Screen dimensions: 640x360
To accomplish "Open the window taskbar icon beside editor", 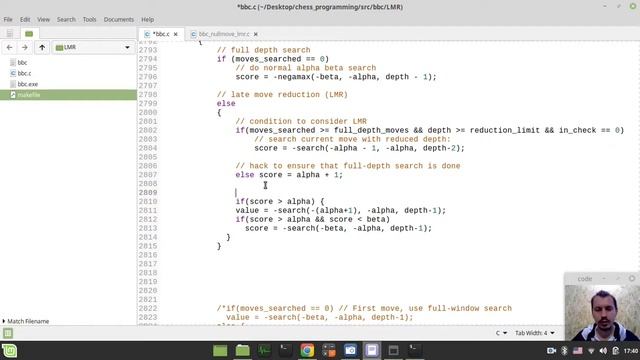I will 393,351.
